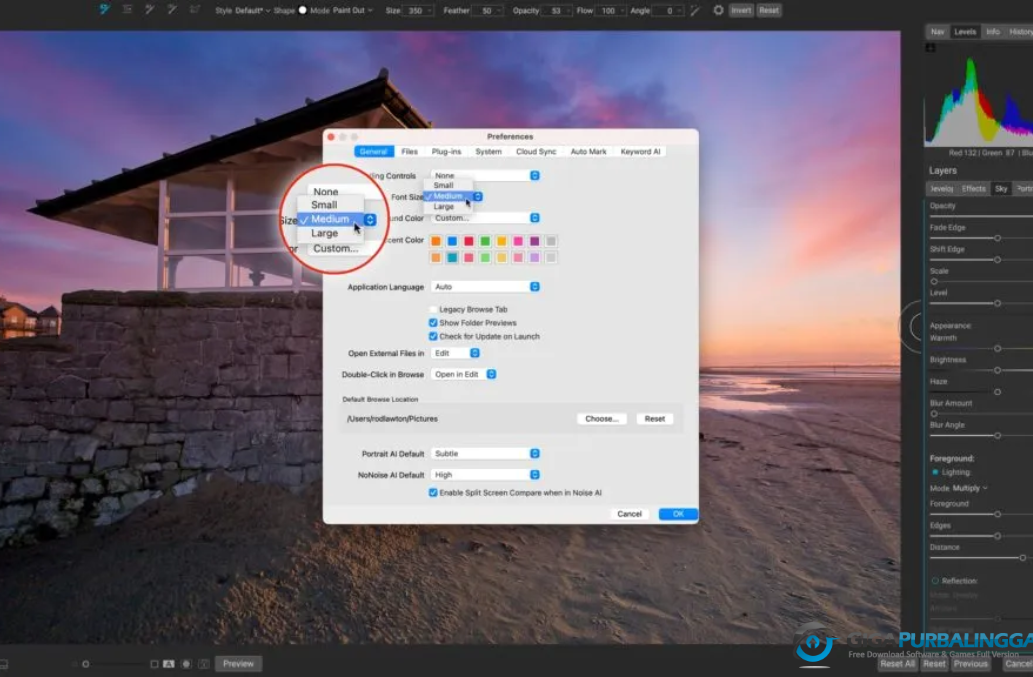1033x677 pixels.
Task: Click the Reset button in top toolbar
Action: point(768,11)
